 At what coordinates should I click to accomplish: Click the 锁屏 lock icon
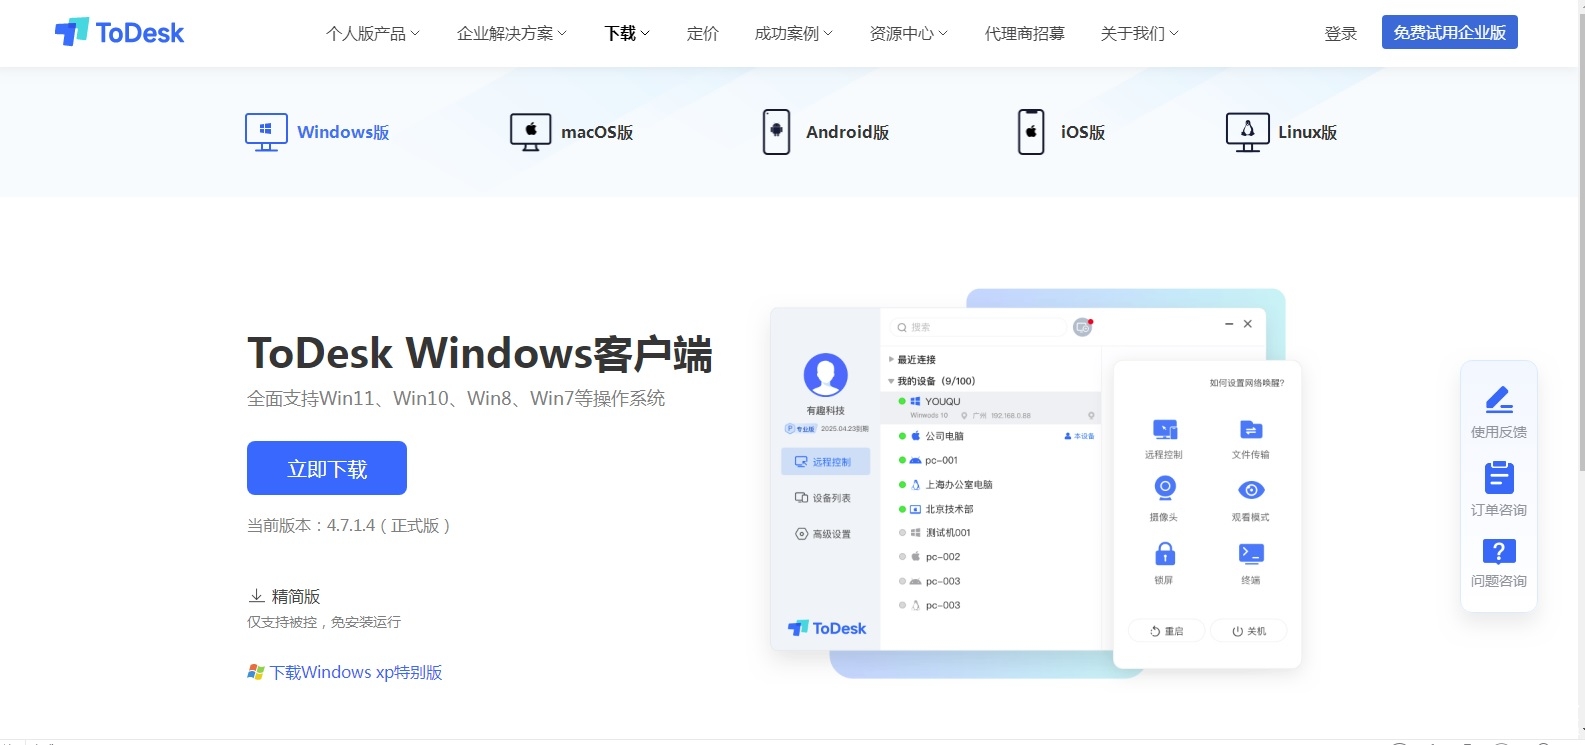click(1164, 553)
